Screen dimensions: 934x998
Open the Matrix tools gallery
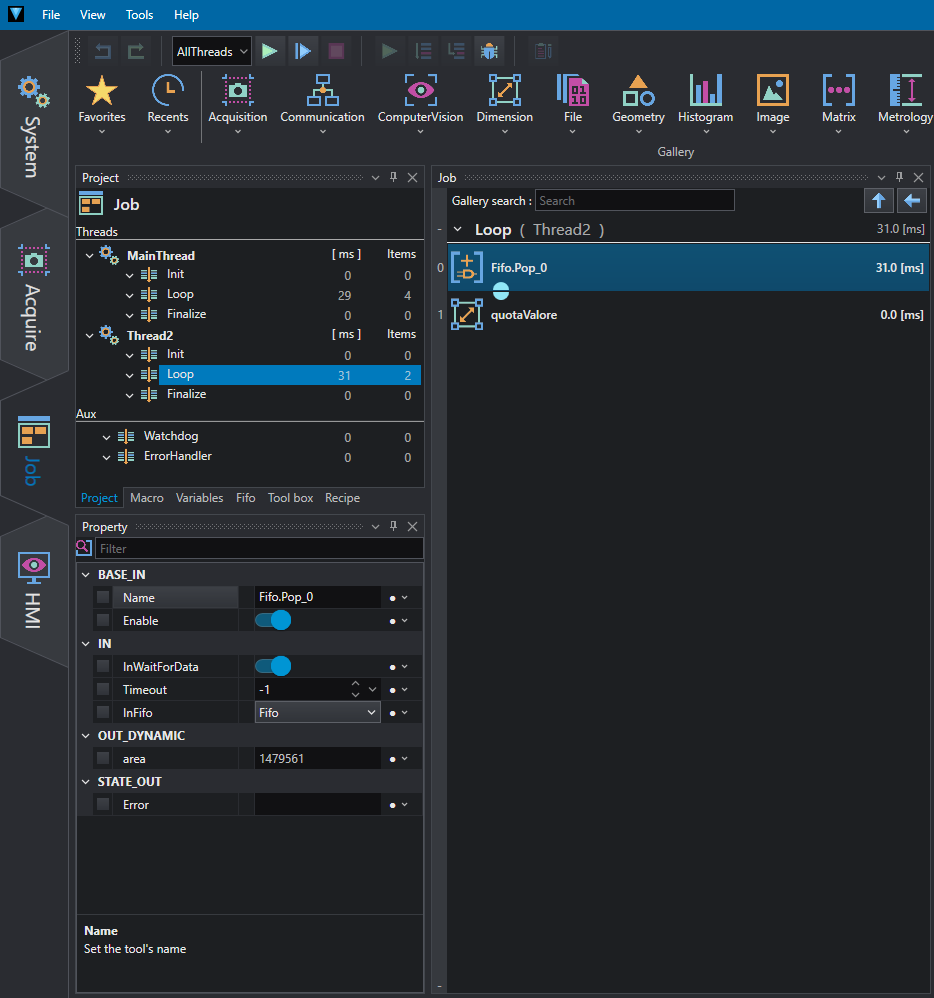pyautogui.click(x=838, y=102)
